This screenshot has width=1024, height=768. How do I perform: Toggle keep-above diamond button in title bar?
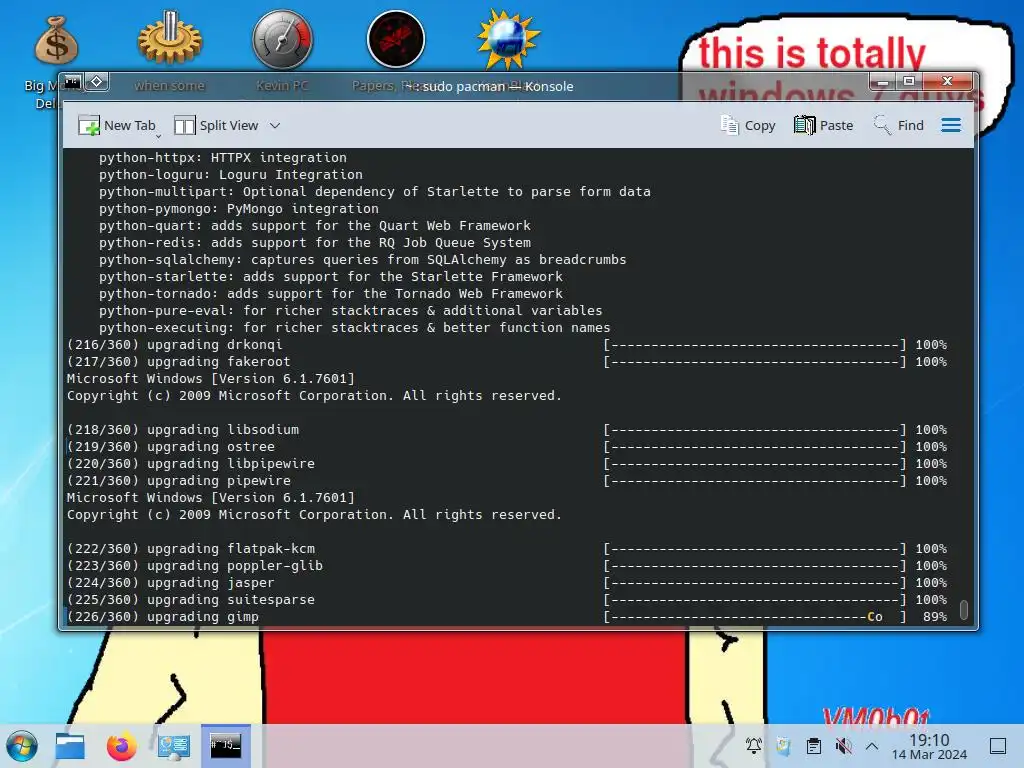pyautogui.click(x=97, y=82)
